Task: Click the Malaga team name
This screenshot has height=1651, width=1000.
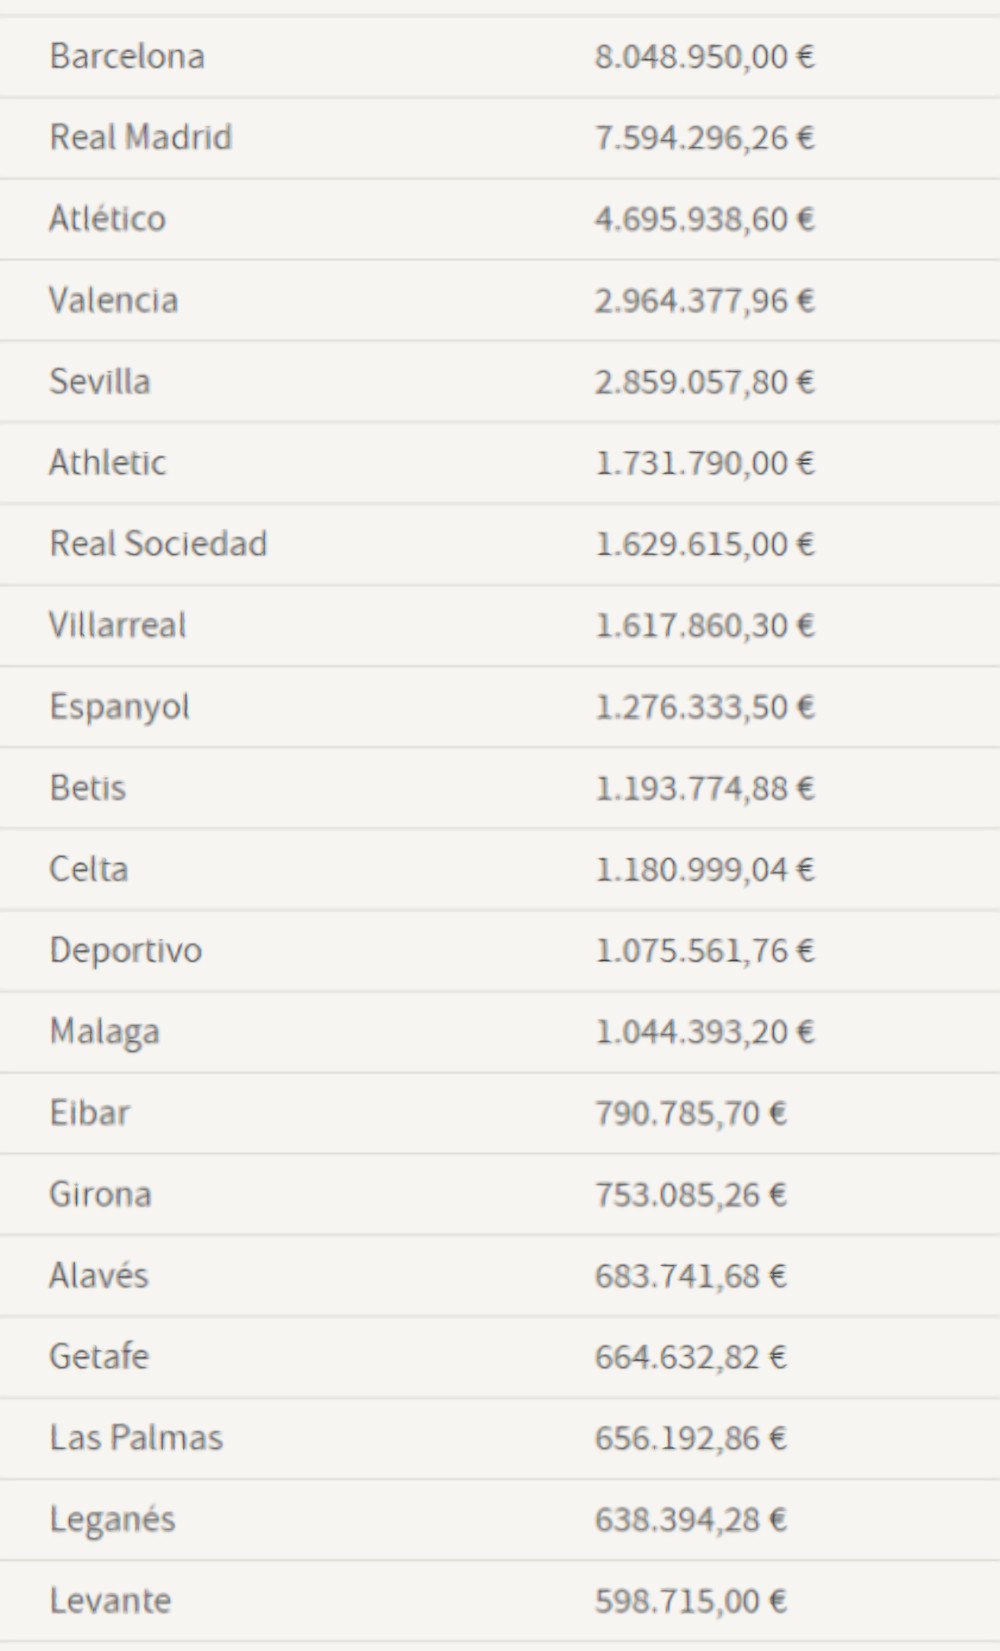Action: coord(105,1032)
